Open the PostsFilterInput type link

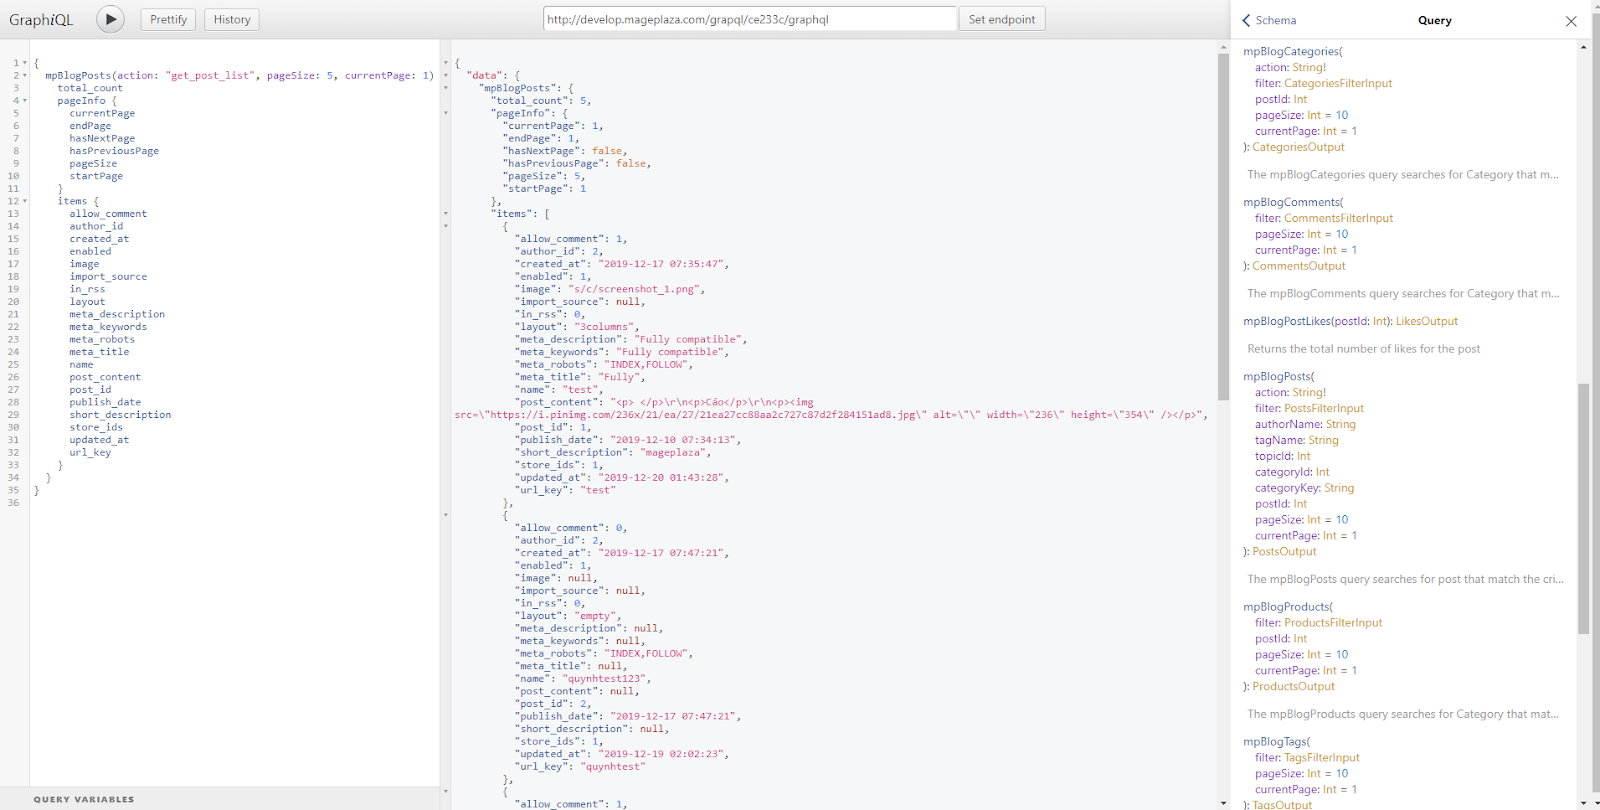click(x=1324, y=408)
